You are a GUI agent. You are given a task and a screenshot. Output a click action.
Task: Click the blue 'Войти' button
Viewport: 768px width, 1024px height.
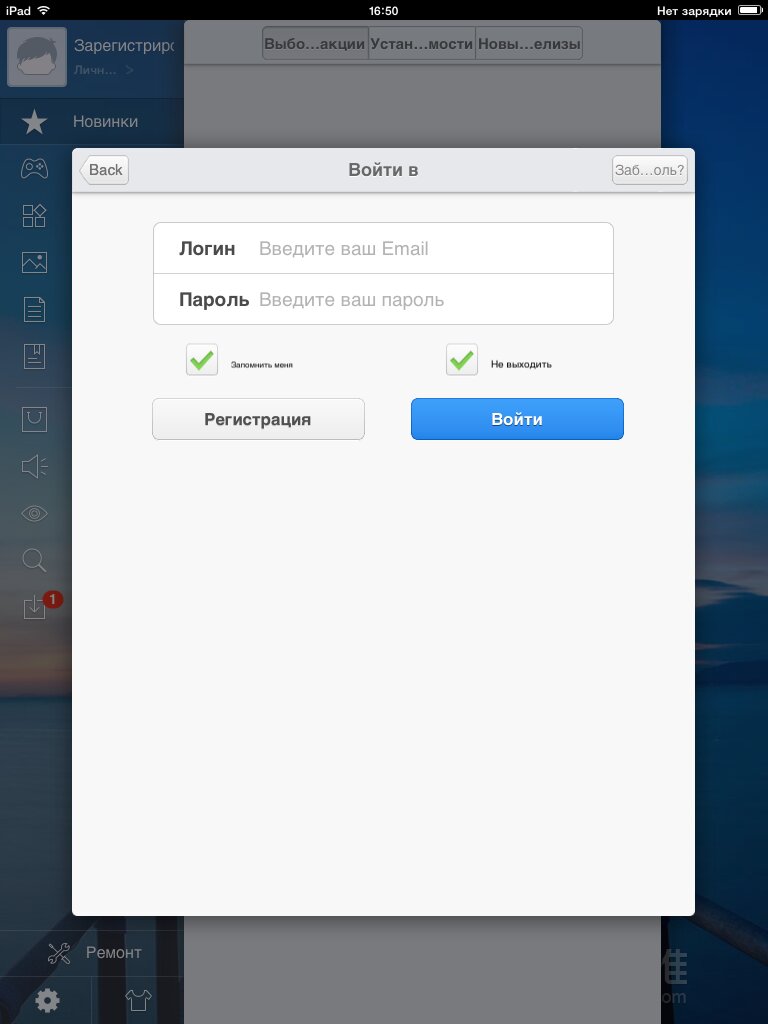coord(517,419)
